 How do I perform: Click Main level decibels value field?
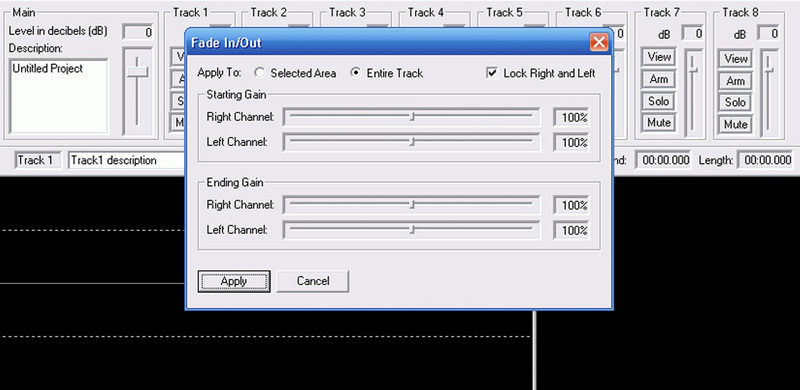pyautogui.click(x=137, y=32)
